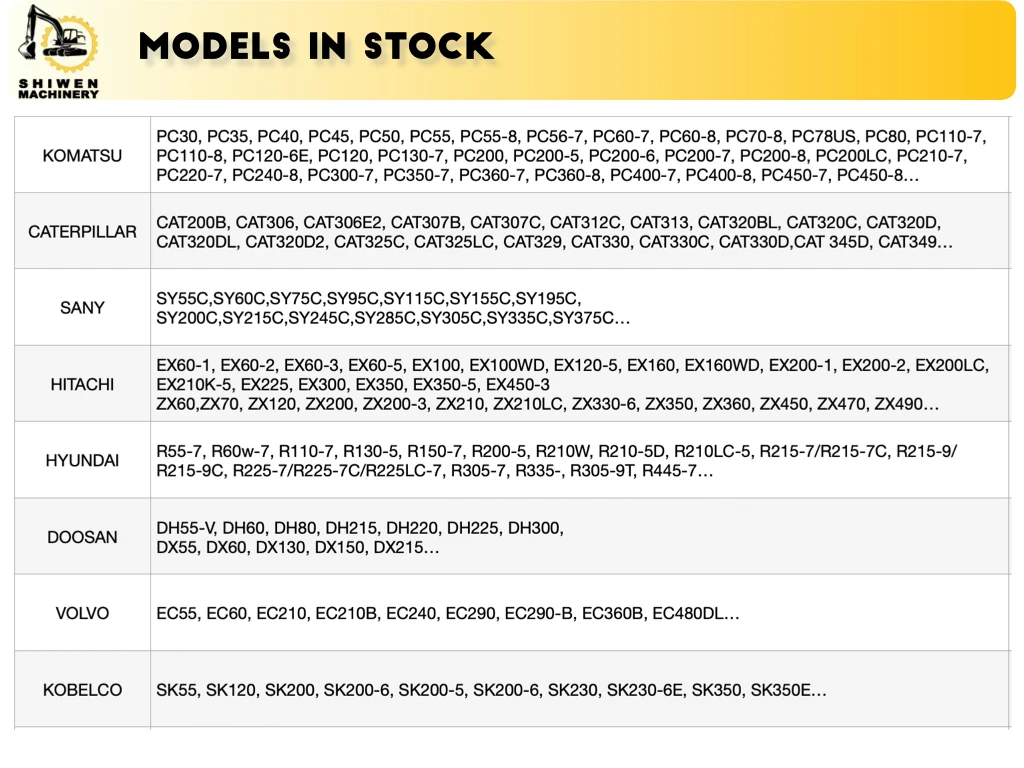Click the Doosan DH and DX model list
Viewport: 1024px width, 768px height.
(x=360, y=537)
